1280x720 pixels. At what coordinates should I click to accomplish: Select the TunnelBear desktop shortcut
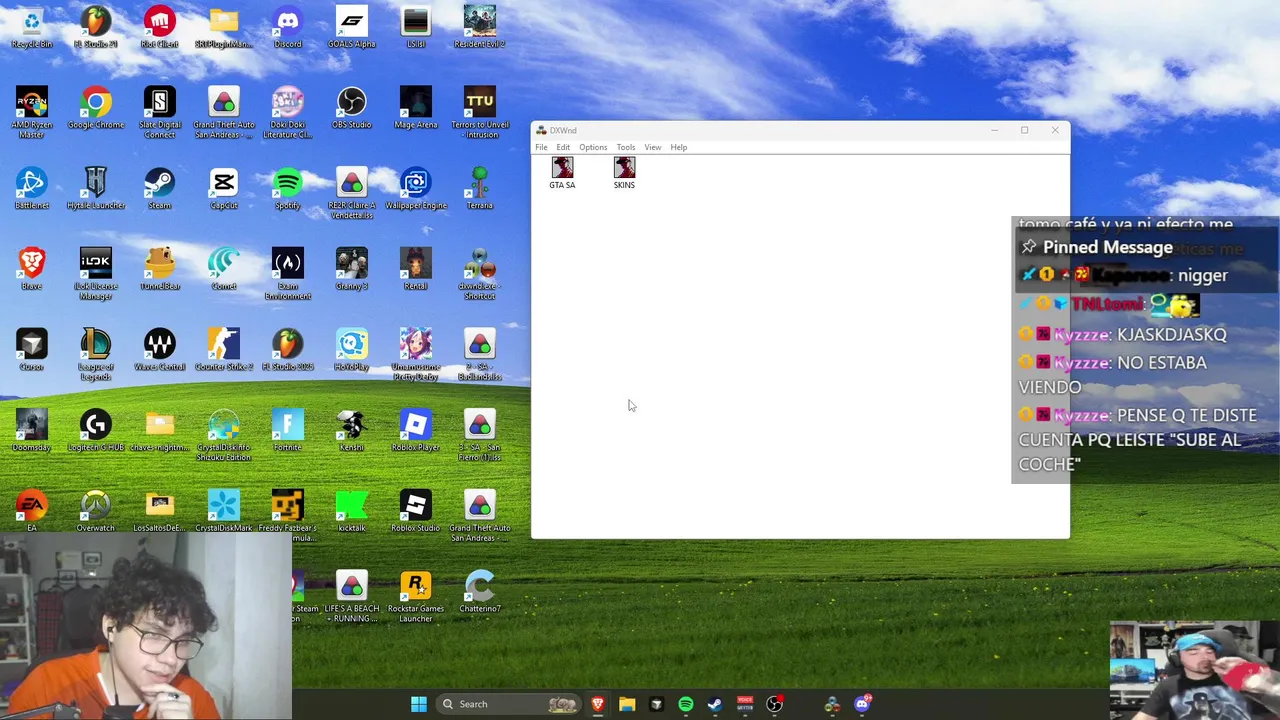[160, 269]
